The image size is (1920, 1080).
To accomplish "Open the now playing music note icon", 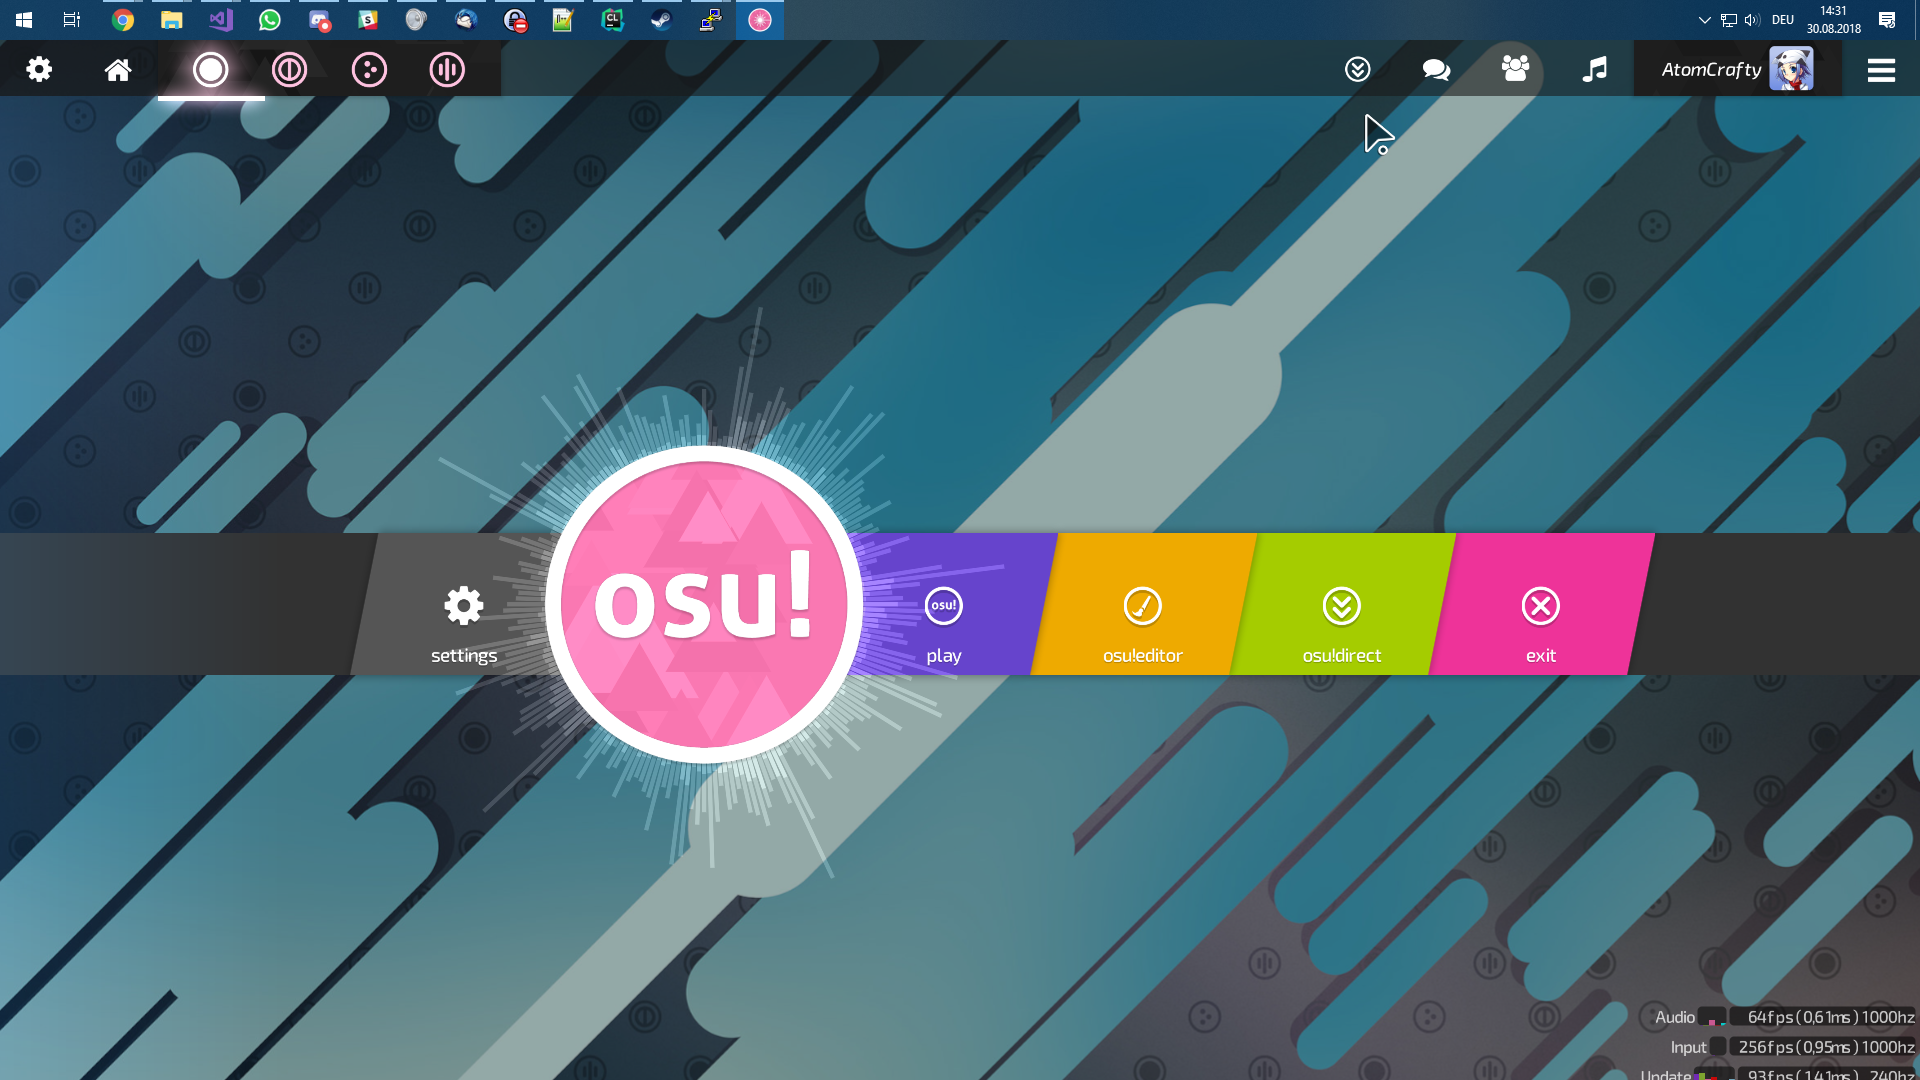I will (x=1595, y=69).
